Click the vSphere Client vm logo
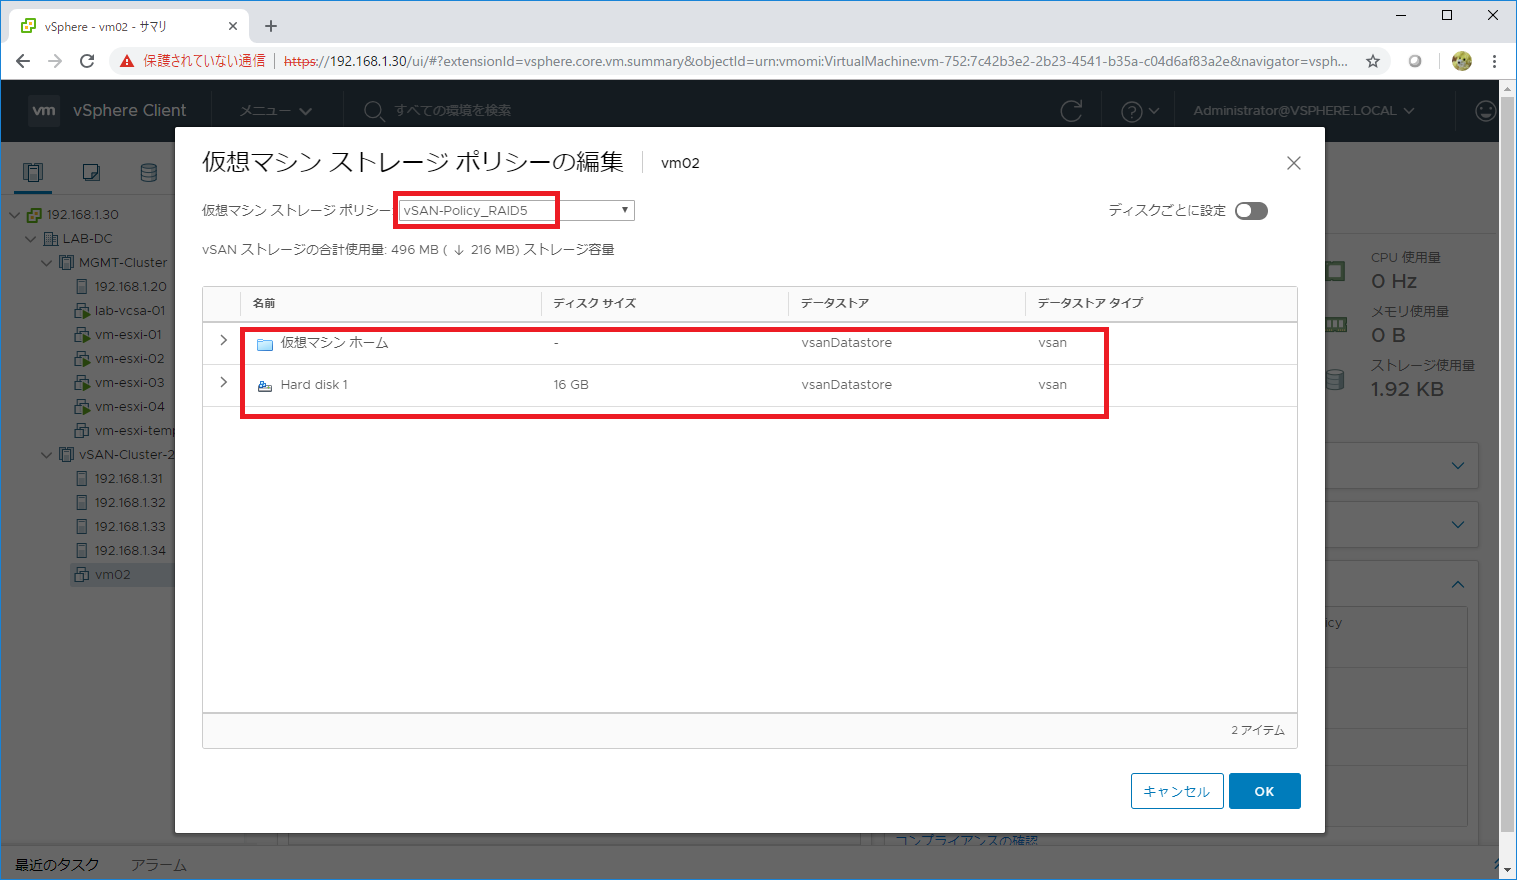Viewport: 1517px width, 880px height. [44, 111]
